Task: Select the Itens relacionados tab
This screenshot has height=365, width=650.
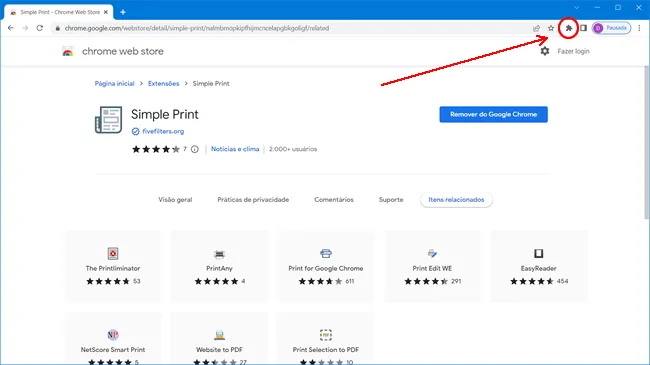Action: (x=456, y=200)
